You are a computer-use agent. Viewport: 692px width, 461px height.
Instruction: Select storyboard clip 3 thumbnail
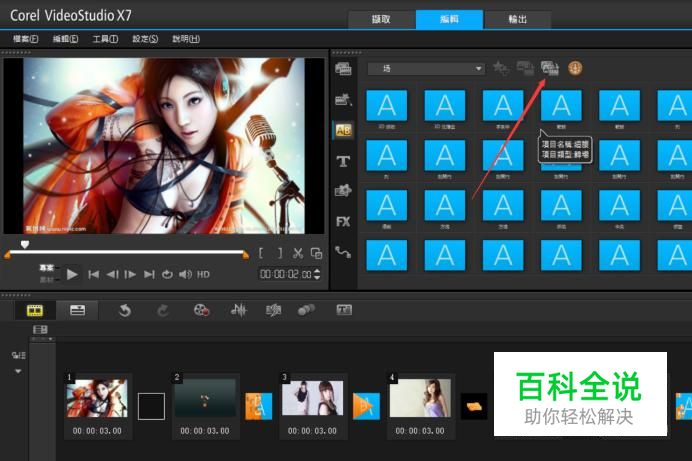point(312,398)
